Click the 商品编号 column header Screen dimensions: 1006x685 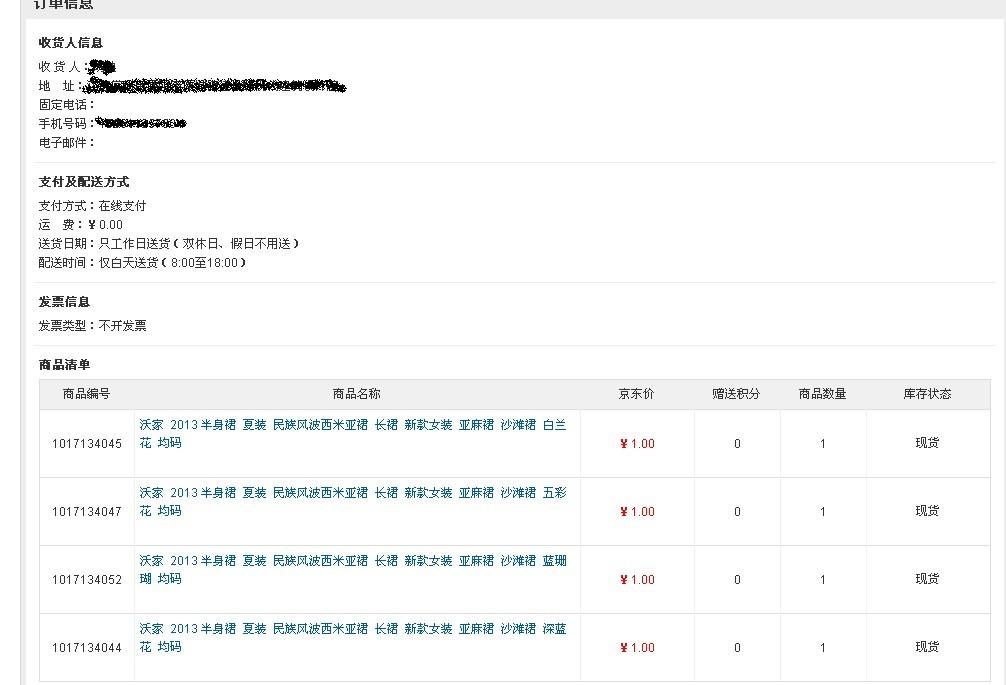(x=87, y=394)
